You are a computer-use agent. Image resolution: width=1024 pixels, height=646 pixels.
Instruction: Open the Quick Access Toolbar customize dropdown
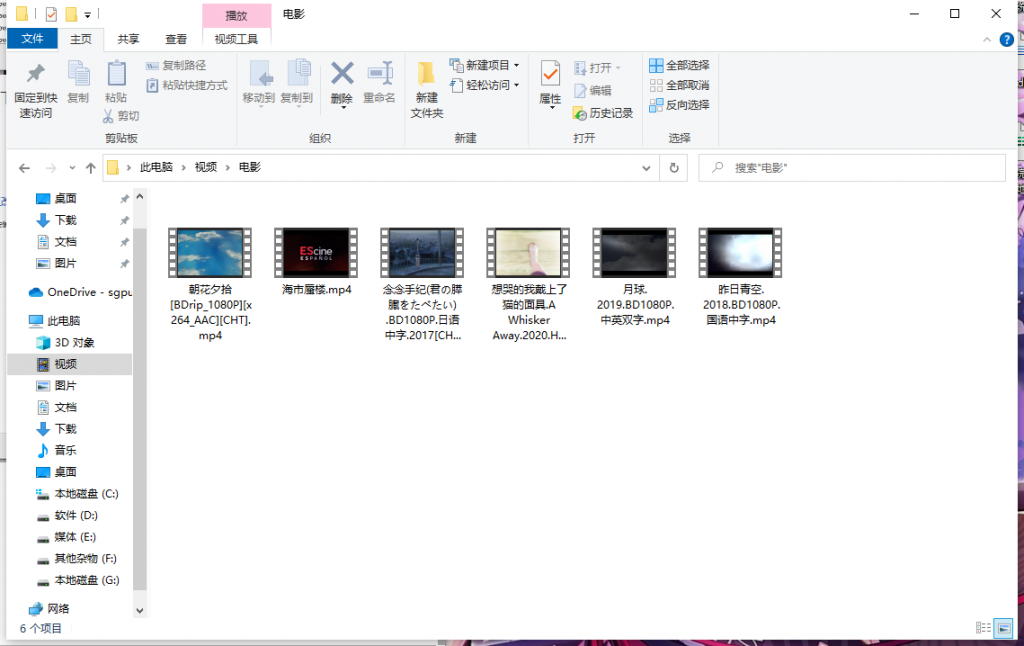point(88,14)
